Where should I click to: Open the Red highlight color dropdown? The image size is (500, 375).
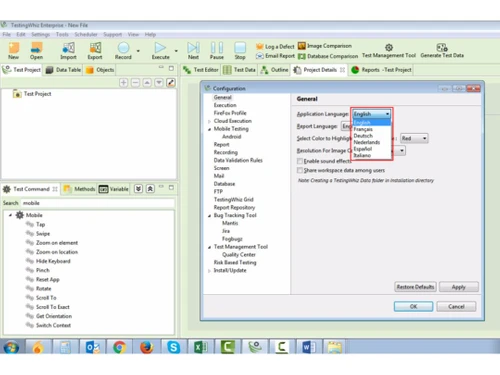tap(414, 138)
